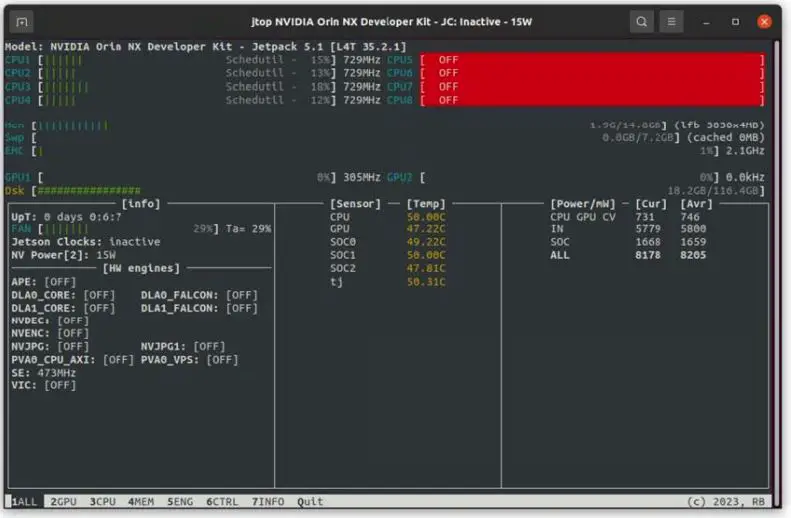Open the 3CPU tab

tap(102, 501)
